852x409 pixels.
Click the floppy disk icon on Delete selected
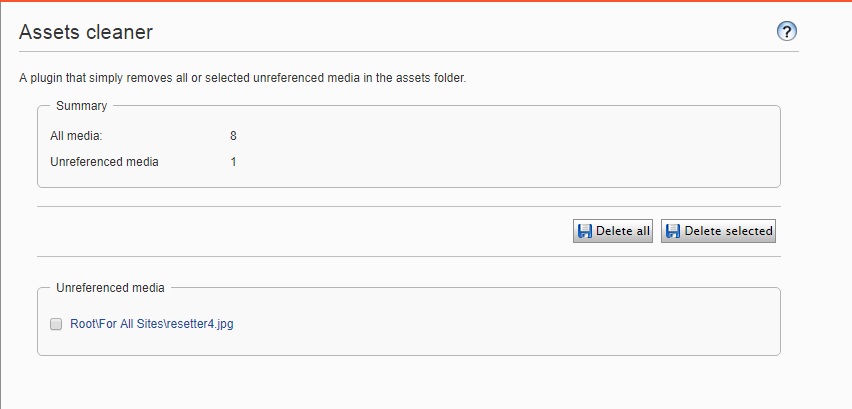coord(672,231)
